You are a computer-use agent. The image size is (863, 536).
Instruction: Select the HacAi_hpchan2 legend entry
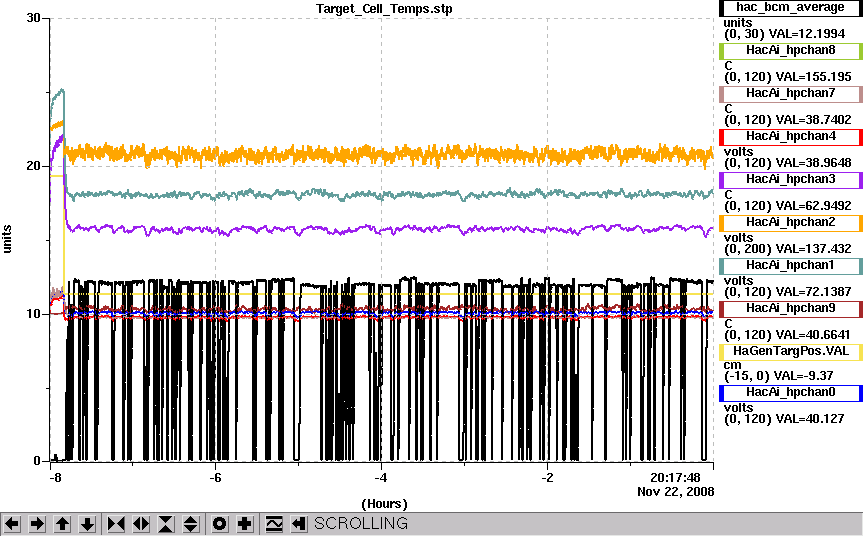pyautogui.click(x=790, y=222)
